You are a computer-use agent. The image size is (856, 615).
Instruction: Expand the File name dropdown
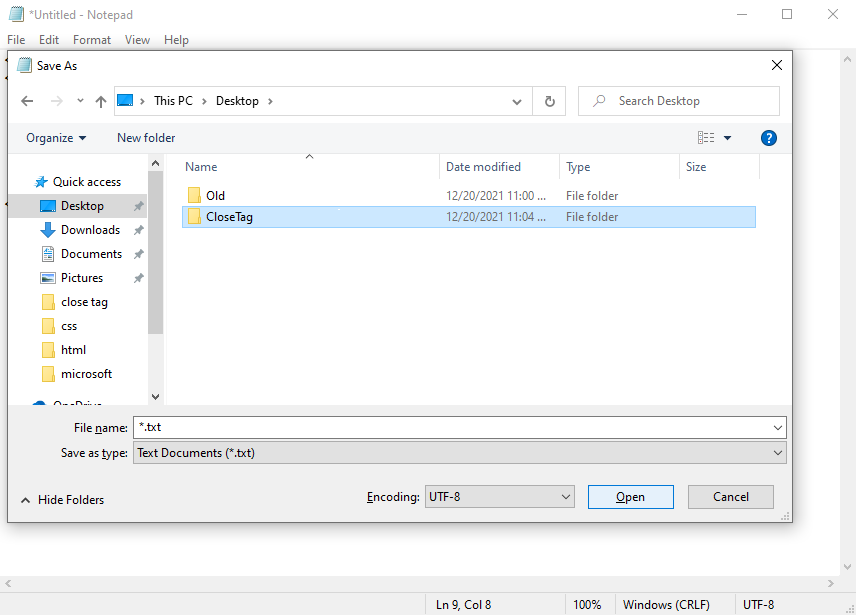coord(778,428)
